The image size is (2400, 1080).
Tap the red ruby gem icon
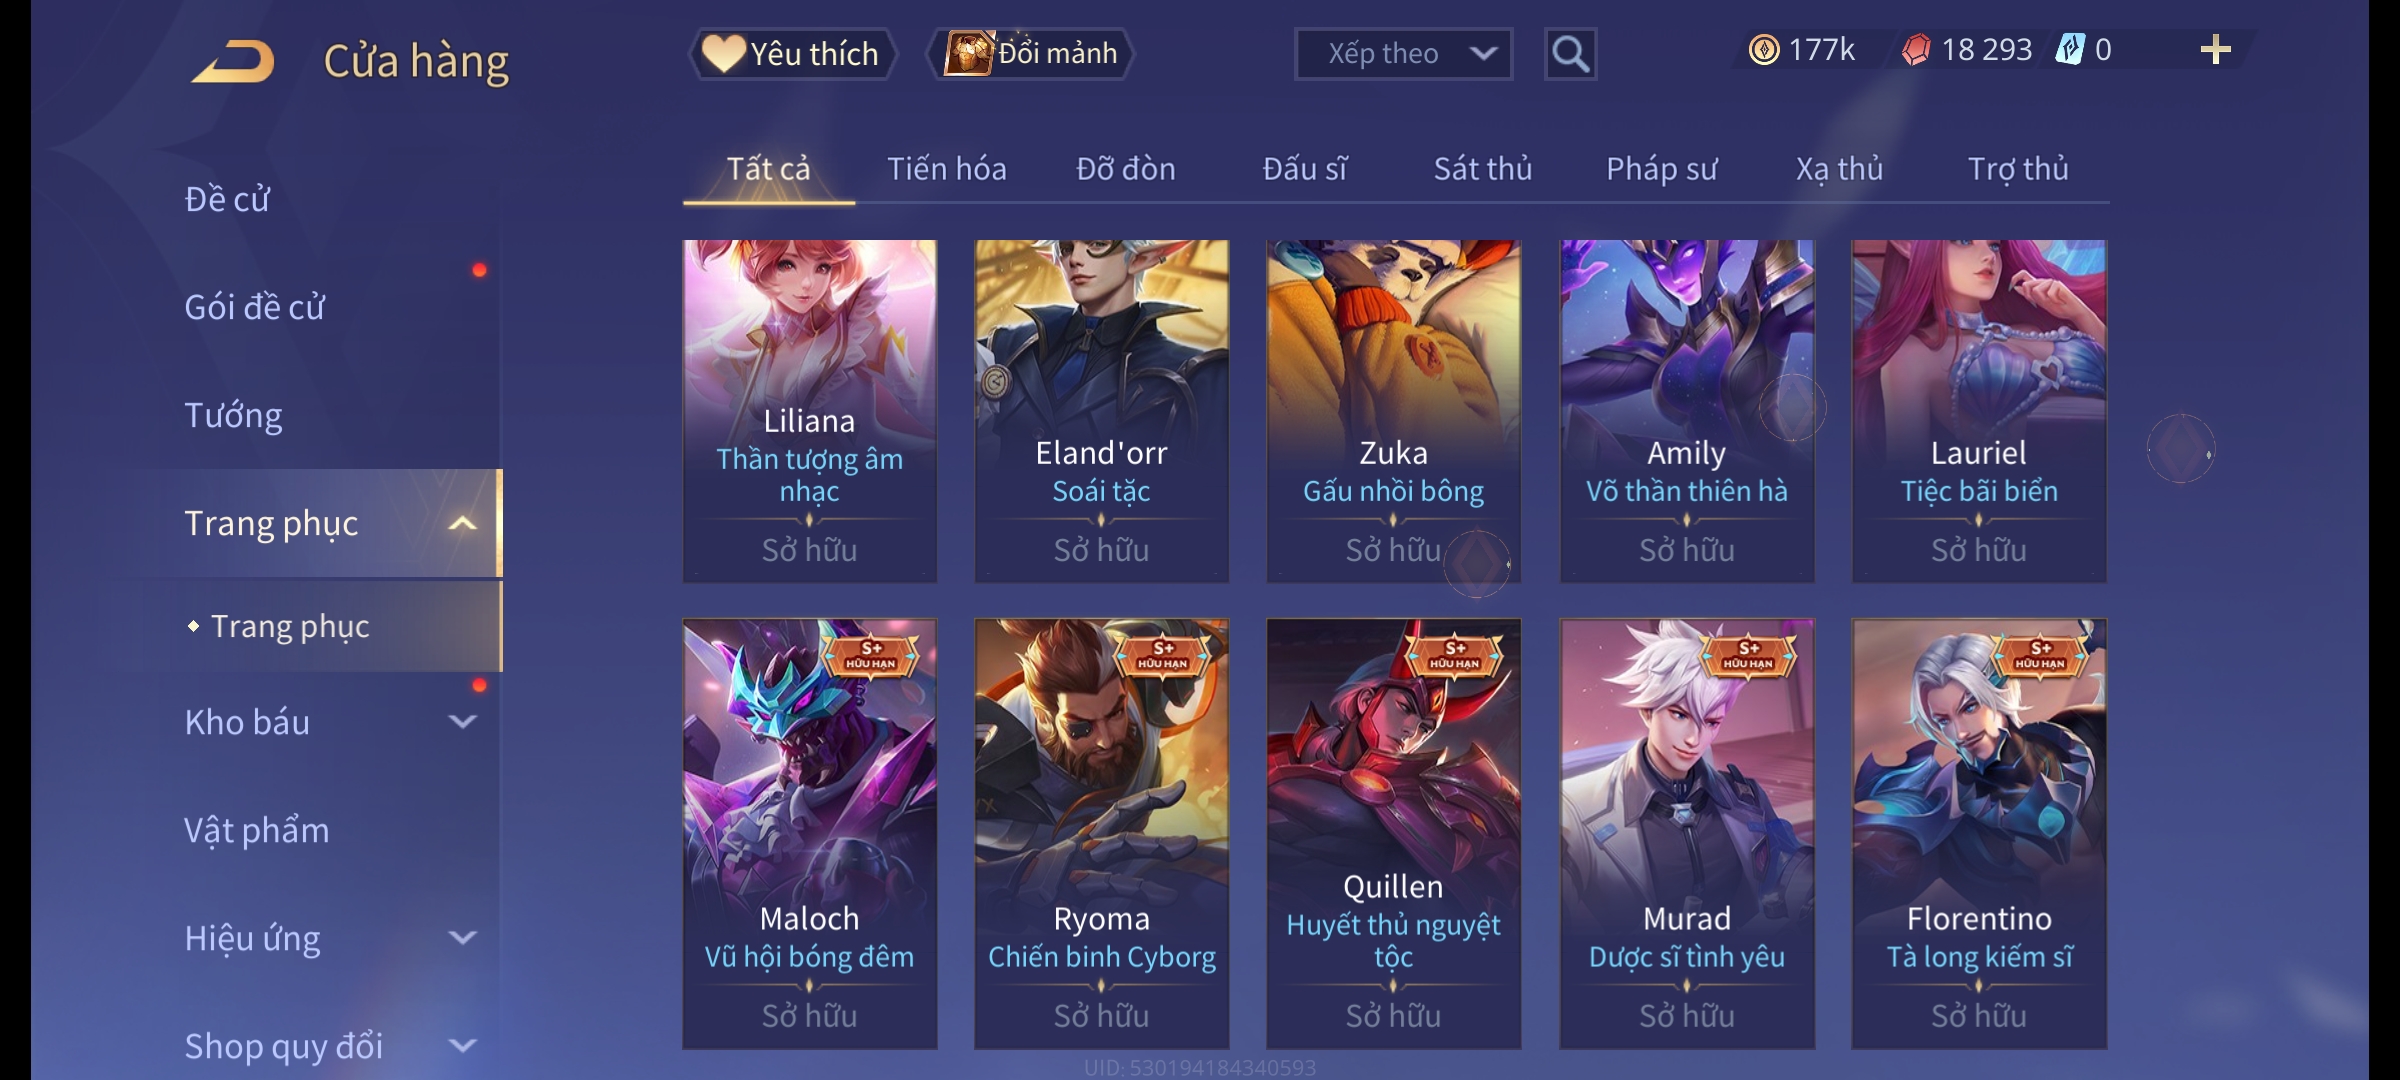coord(1916,50)
